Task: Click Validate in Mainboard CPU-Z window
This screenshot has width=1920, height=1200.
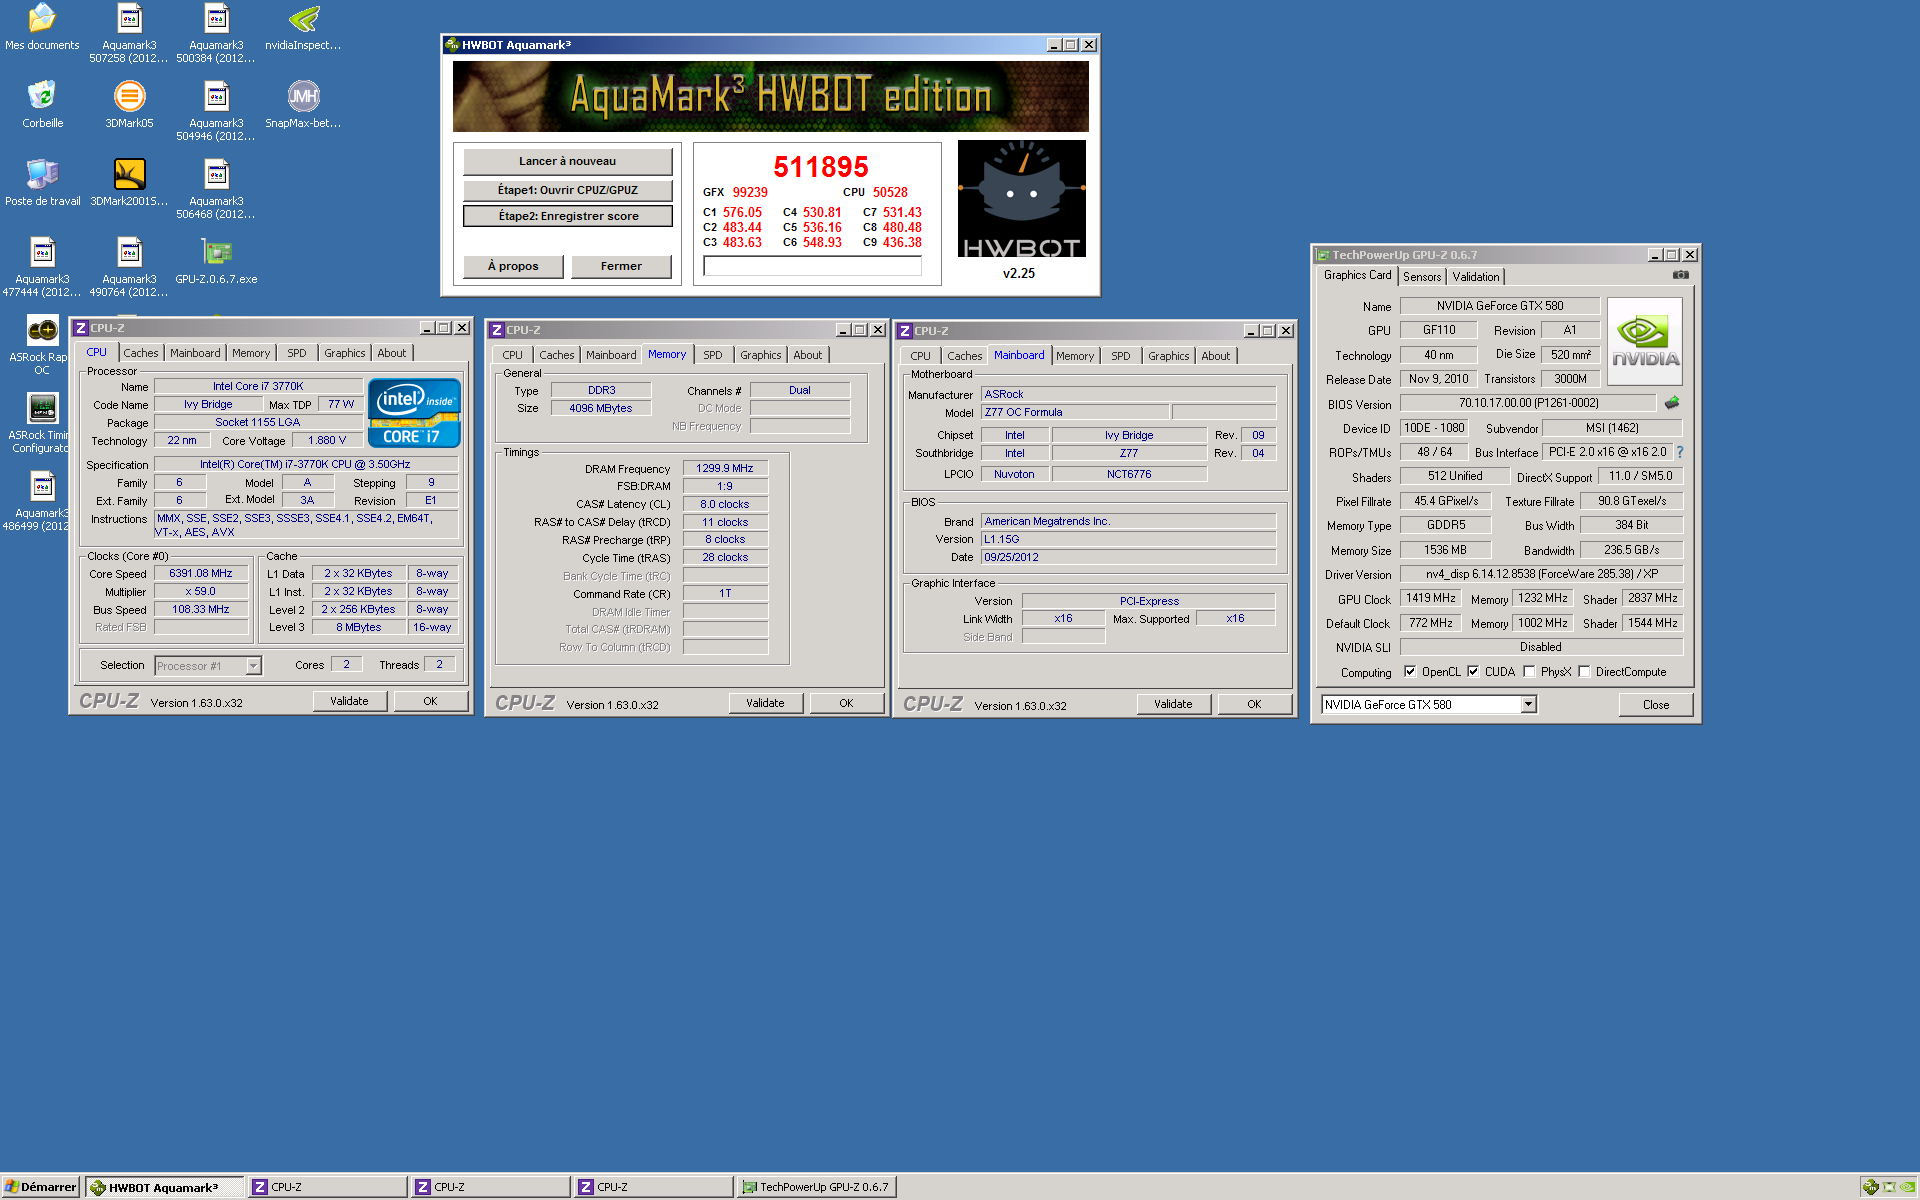Action: point(1173,704)
